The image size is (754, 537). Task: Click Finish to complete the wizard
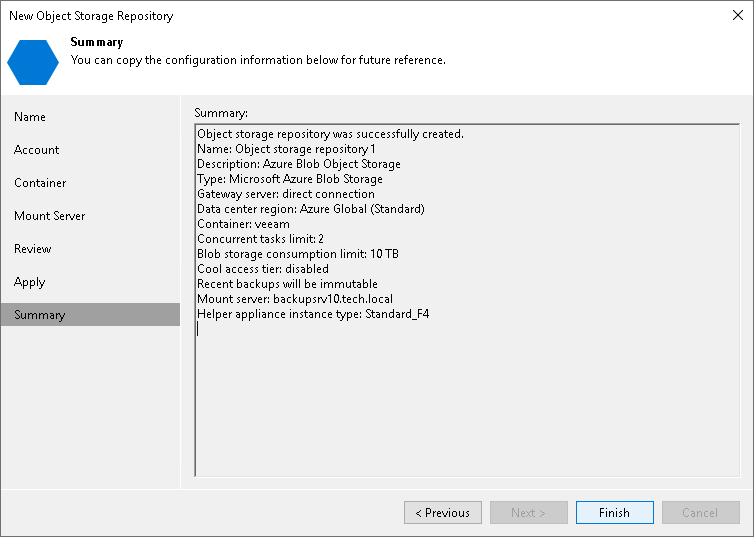615,513
